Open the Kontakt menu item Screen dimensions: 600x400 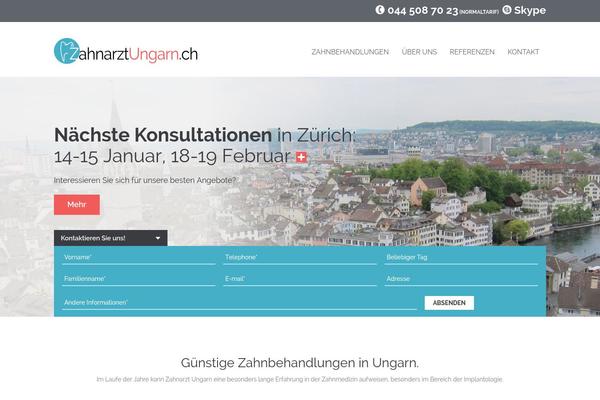click(x=523, y=52)
